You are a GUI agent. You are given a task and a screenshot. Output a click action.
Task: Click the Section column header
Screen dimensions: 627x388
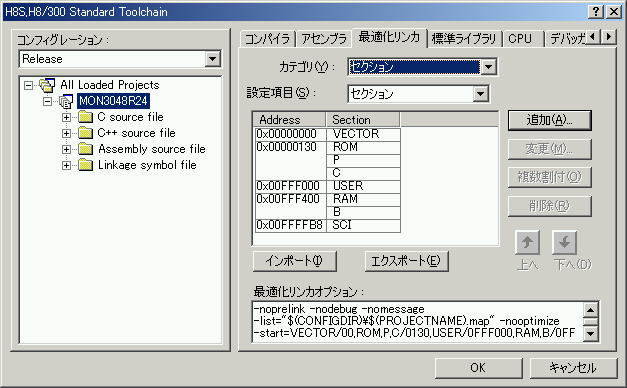(363, 120)
